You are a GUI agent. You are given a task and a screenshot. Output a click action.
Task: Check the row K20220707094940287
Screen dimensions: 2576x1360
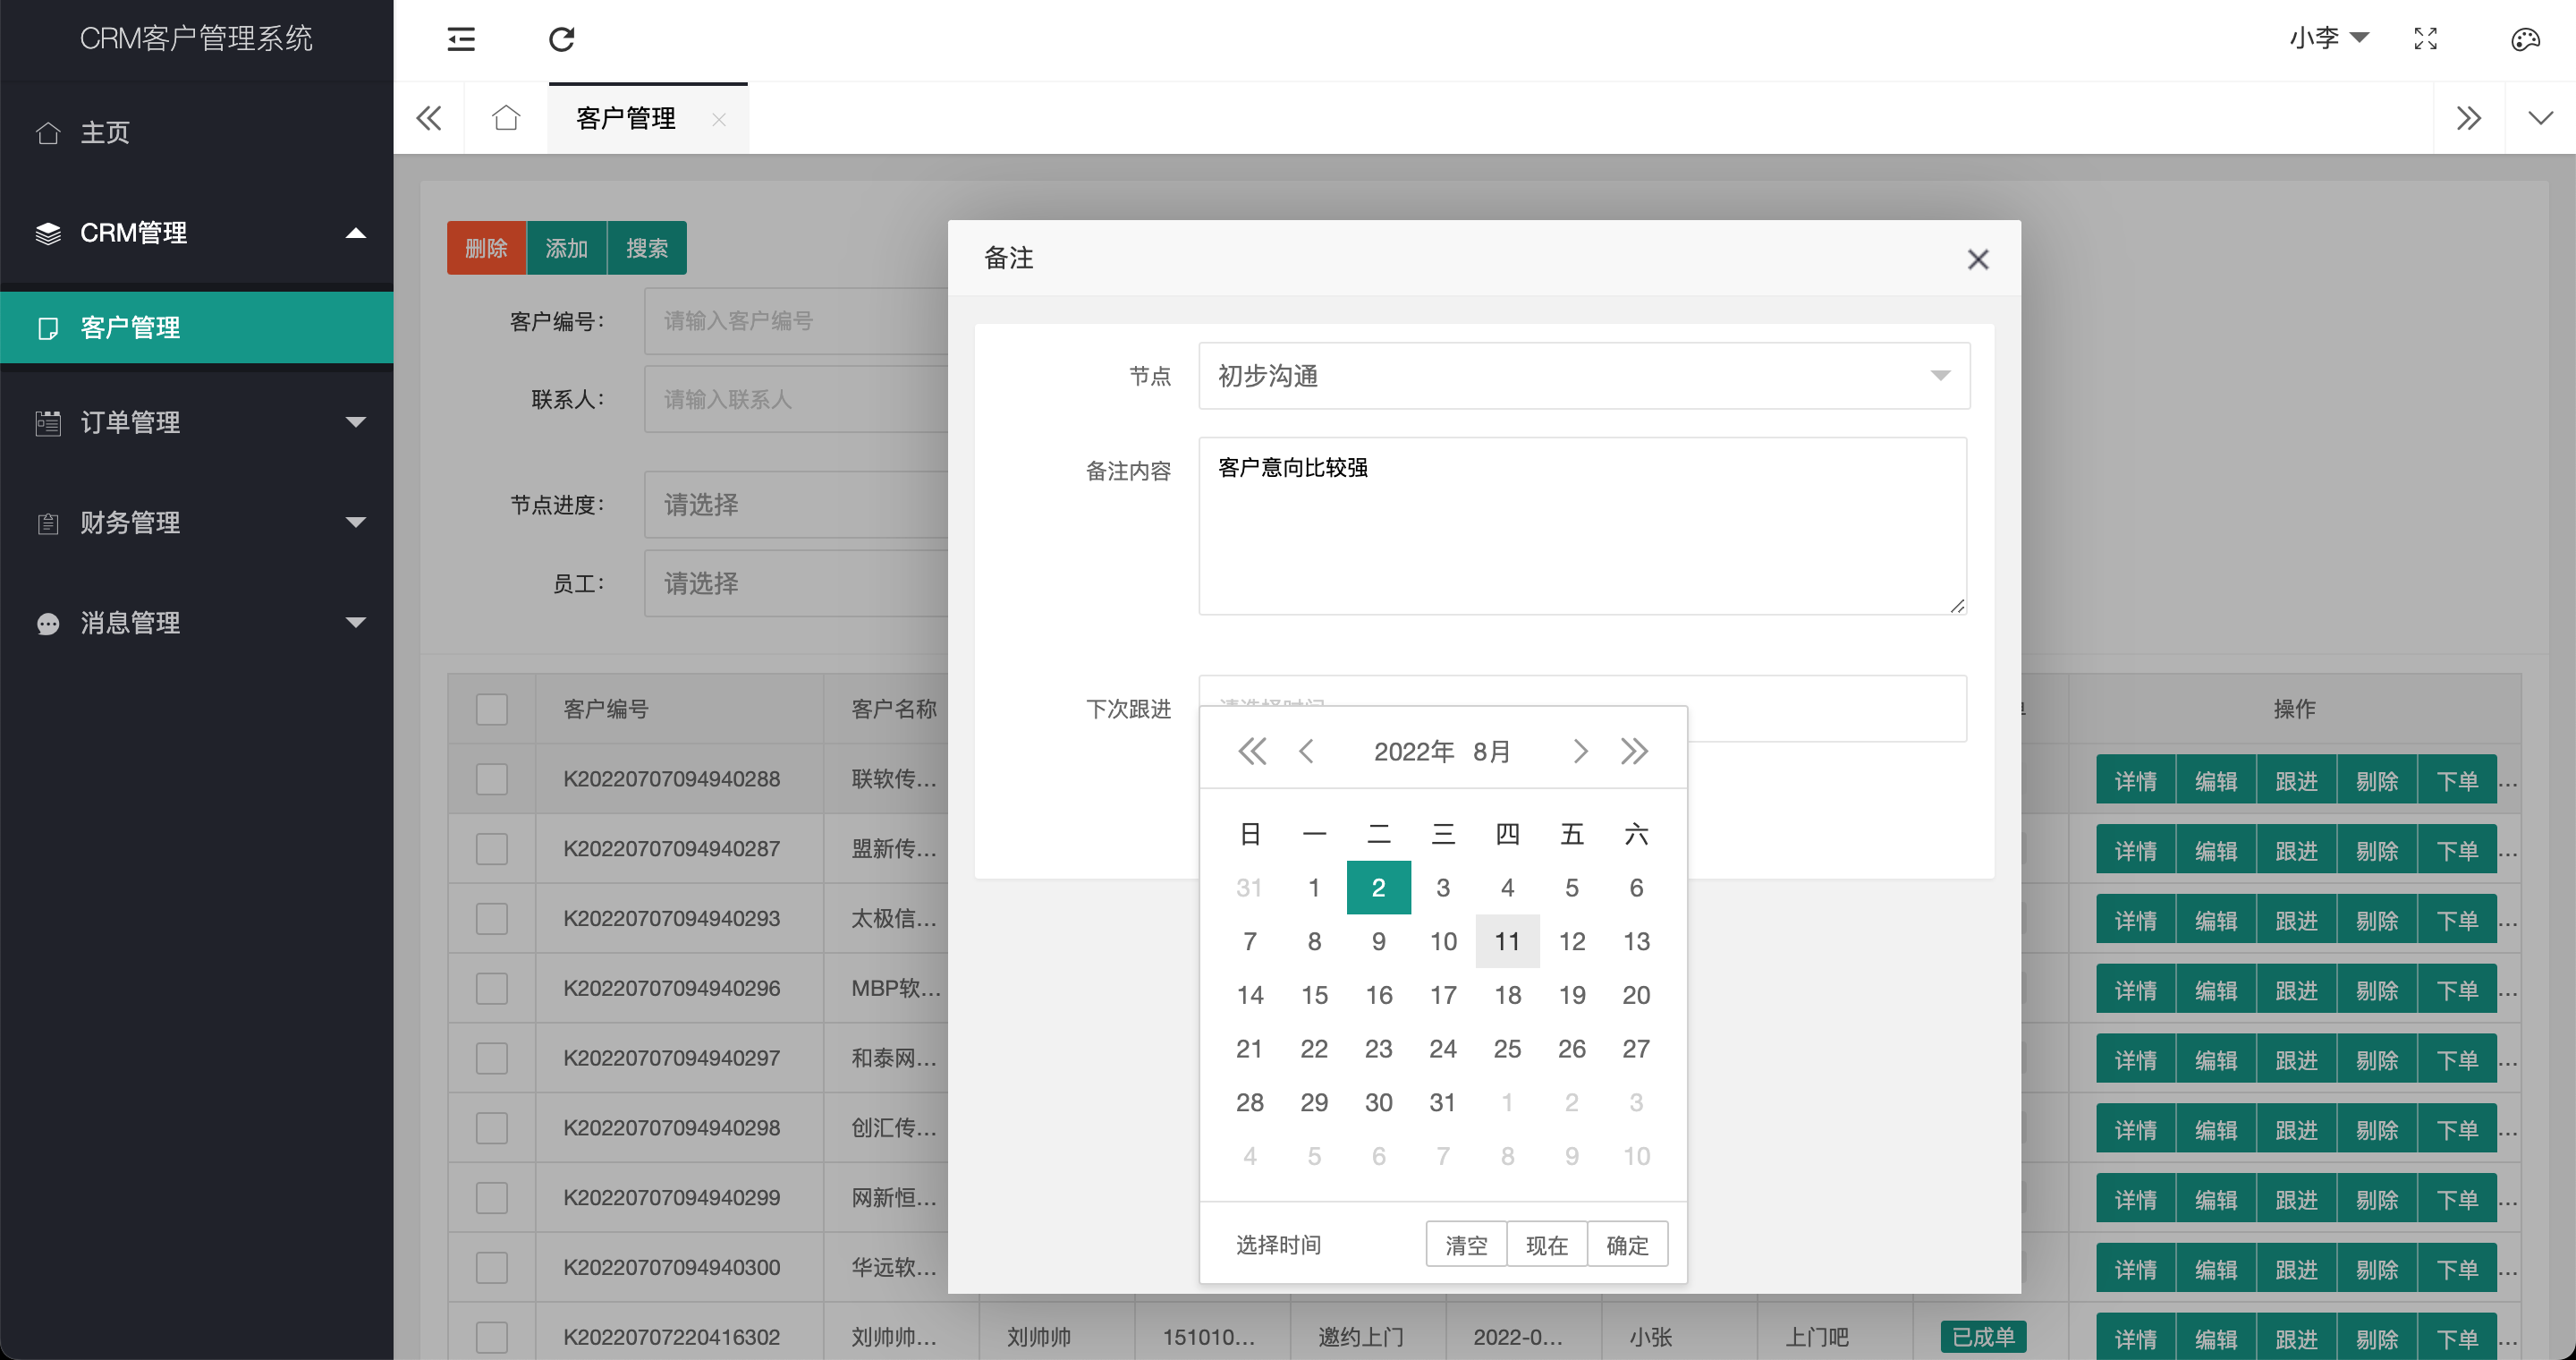[491, 849]
